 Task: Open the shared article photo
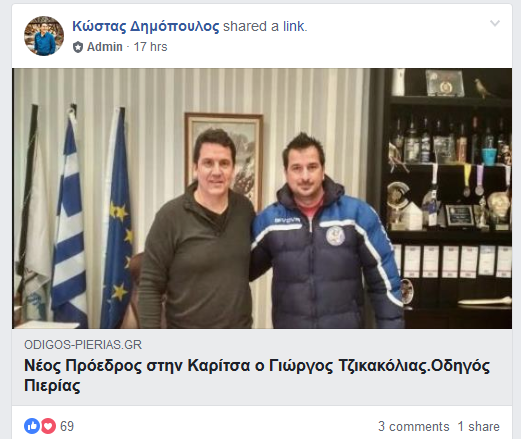point(262,198)
